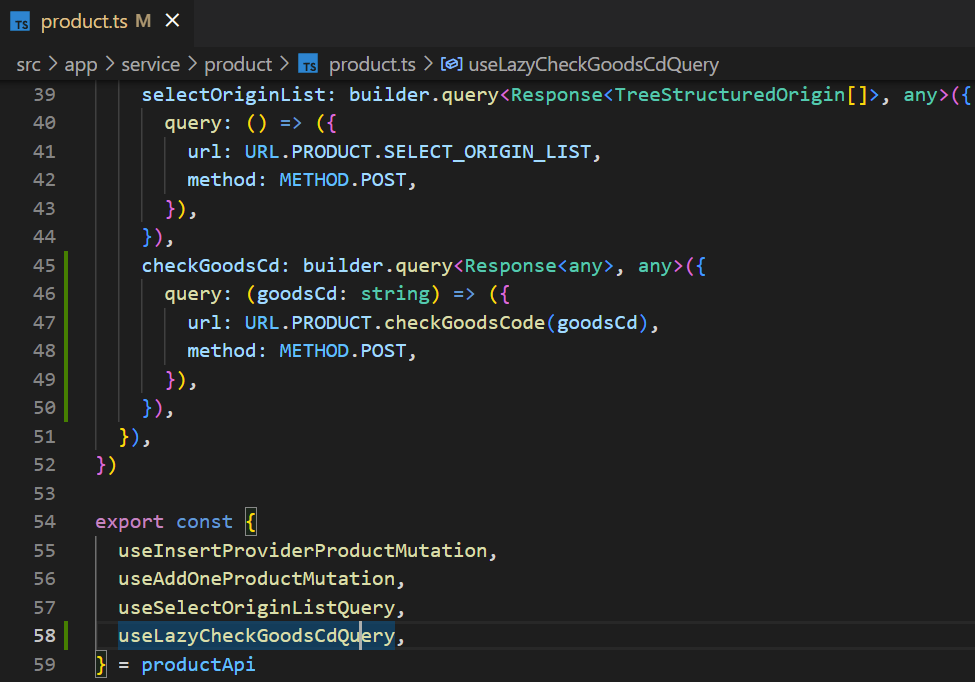The height and width of the screenshot is (682, 975).
Task: Click TreeStructuredOrigin type name
Action: (730, 95)
